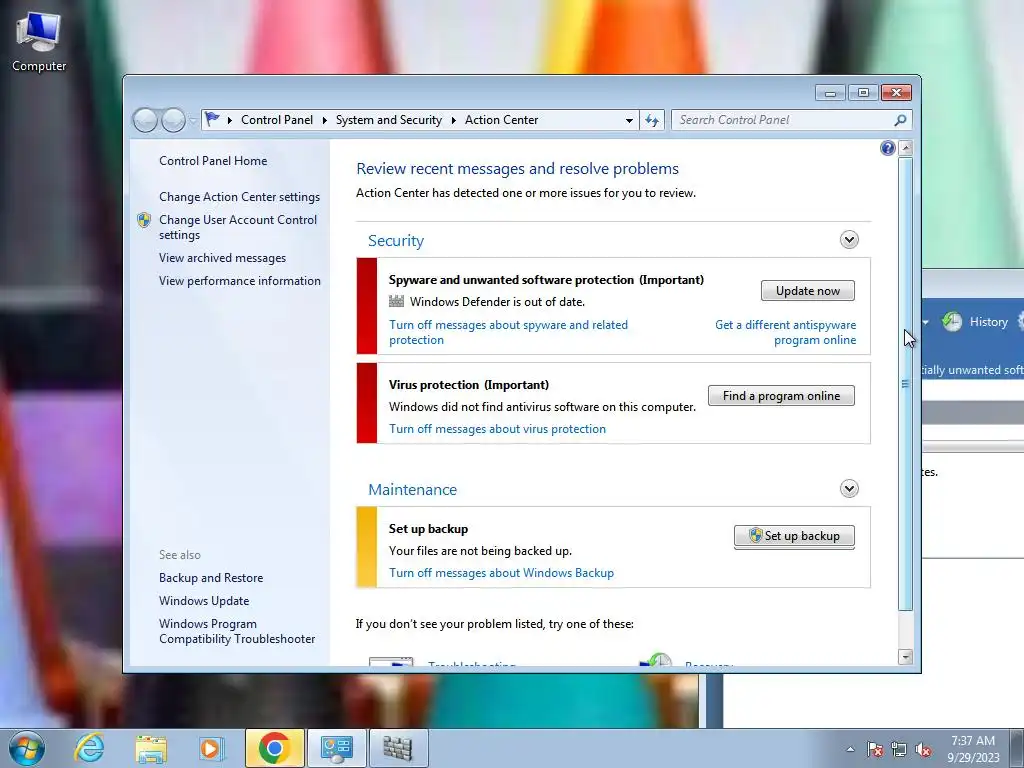The width and height of the screenshot is (1024, 768).
Task: Click the History icon in Windows Defender window
Action: (952, 321)
